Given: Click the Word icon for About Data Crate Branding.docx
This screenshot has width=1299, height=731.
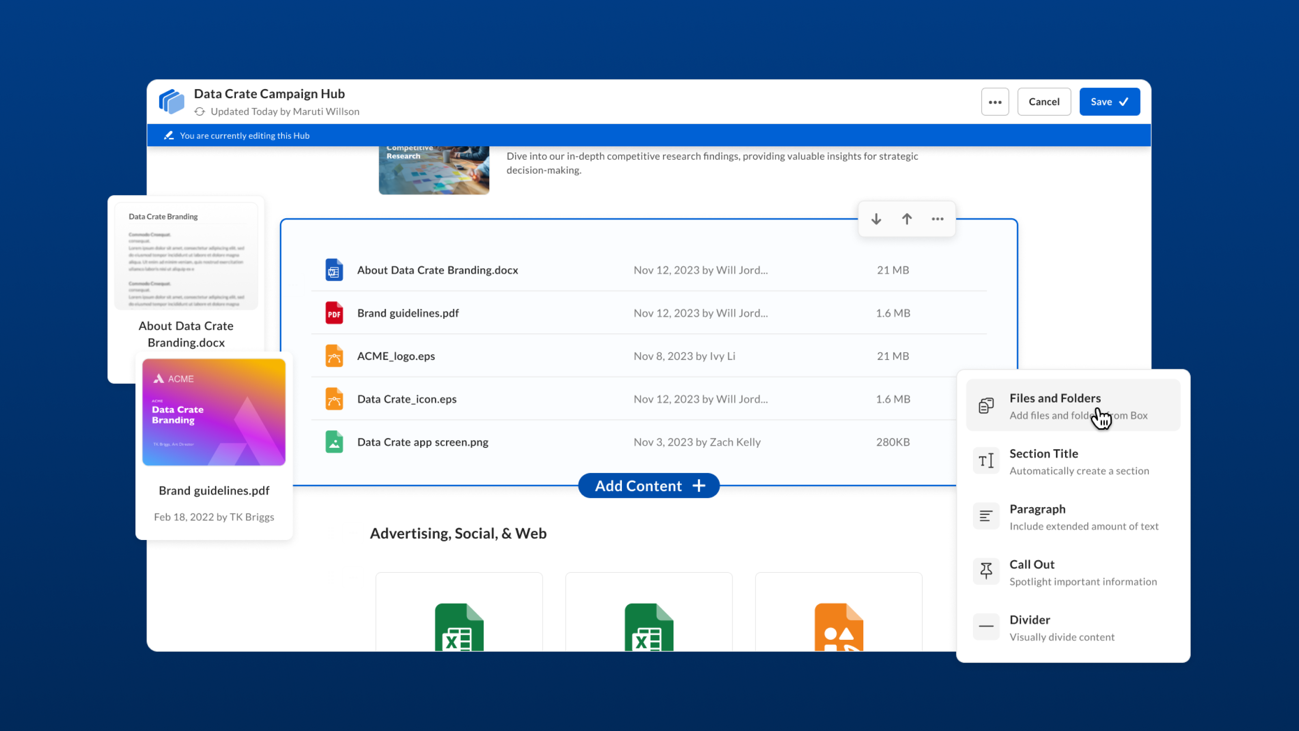Looking at the screenshot, I should (334, 270).
